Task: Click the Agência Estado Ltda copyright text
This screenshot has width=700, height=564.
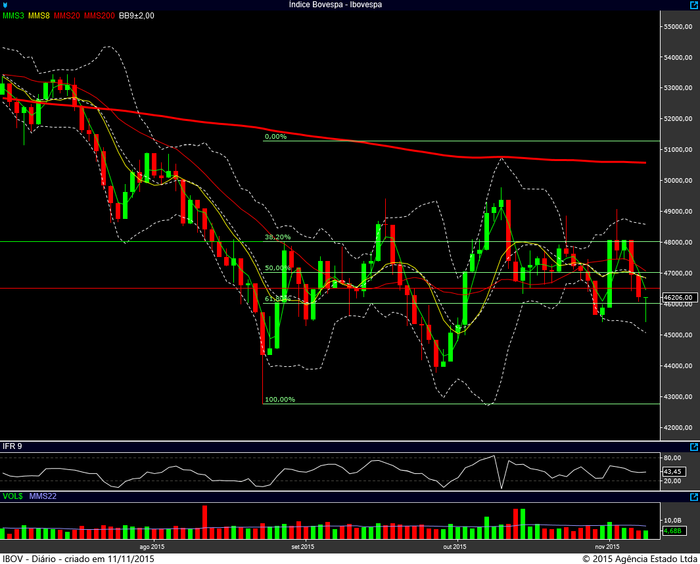Action: click(640, 559)
